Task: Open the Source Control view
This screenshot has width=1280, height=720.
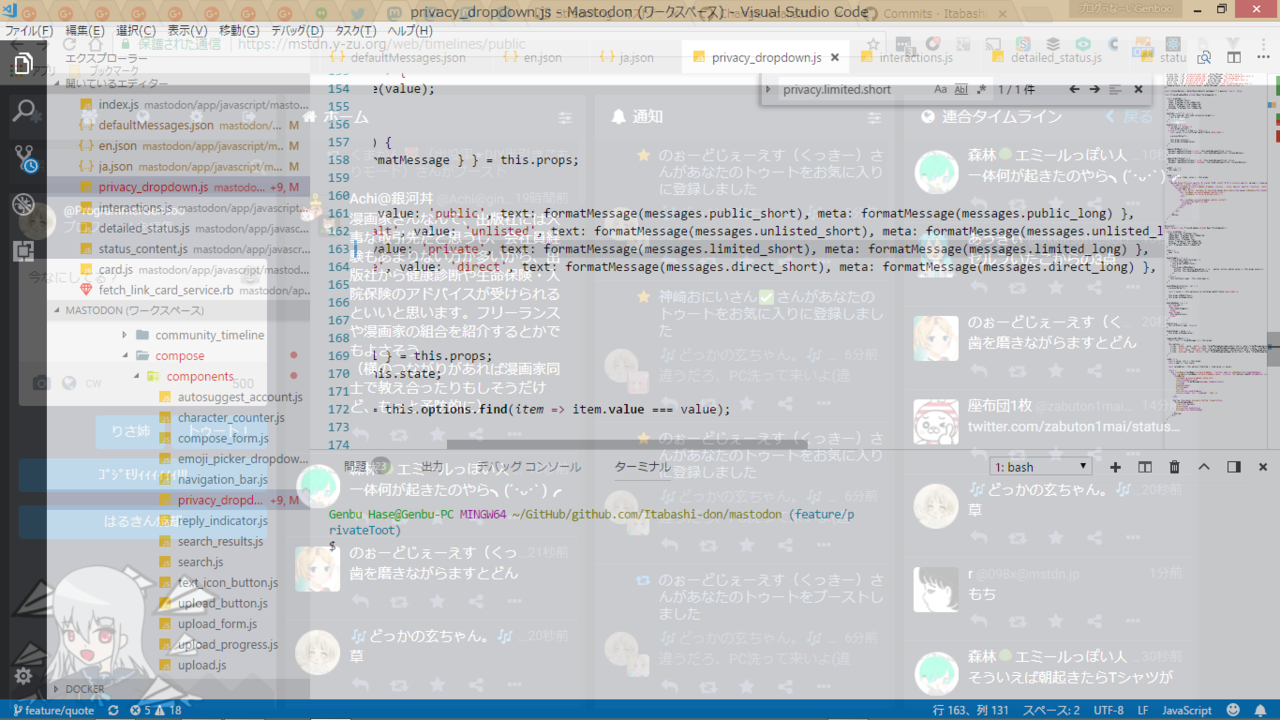Action: tap(23, 157)
